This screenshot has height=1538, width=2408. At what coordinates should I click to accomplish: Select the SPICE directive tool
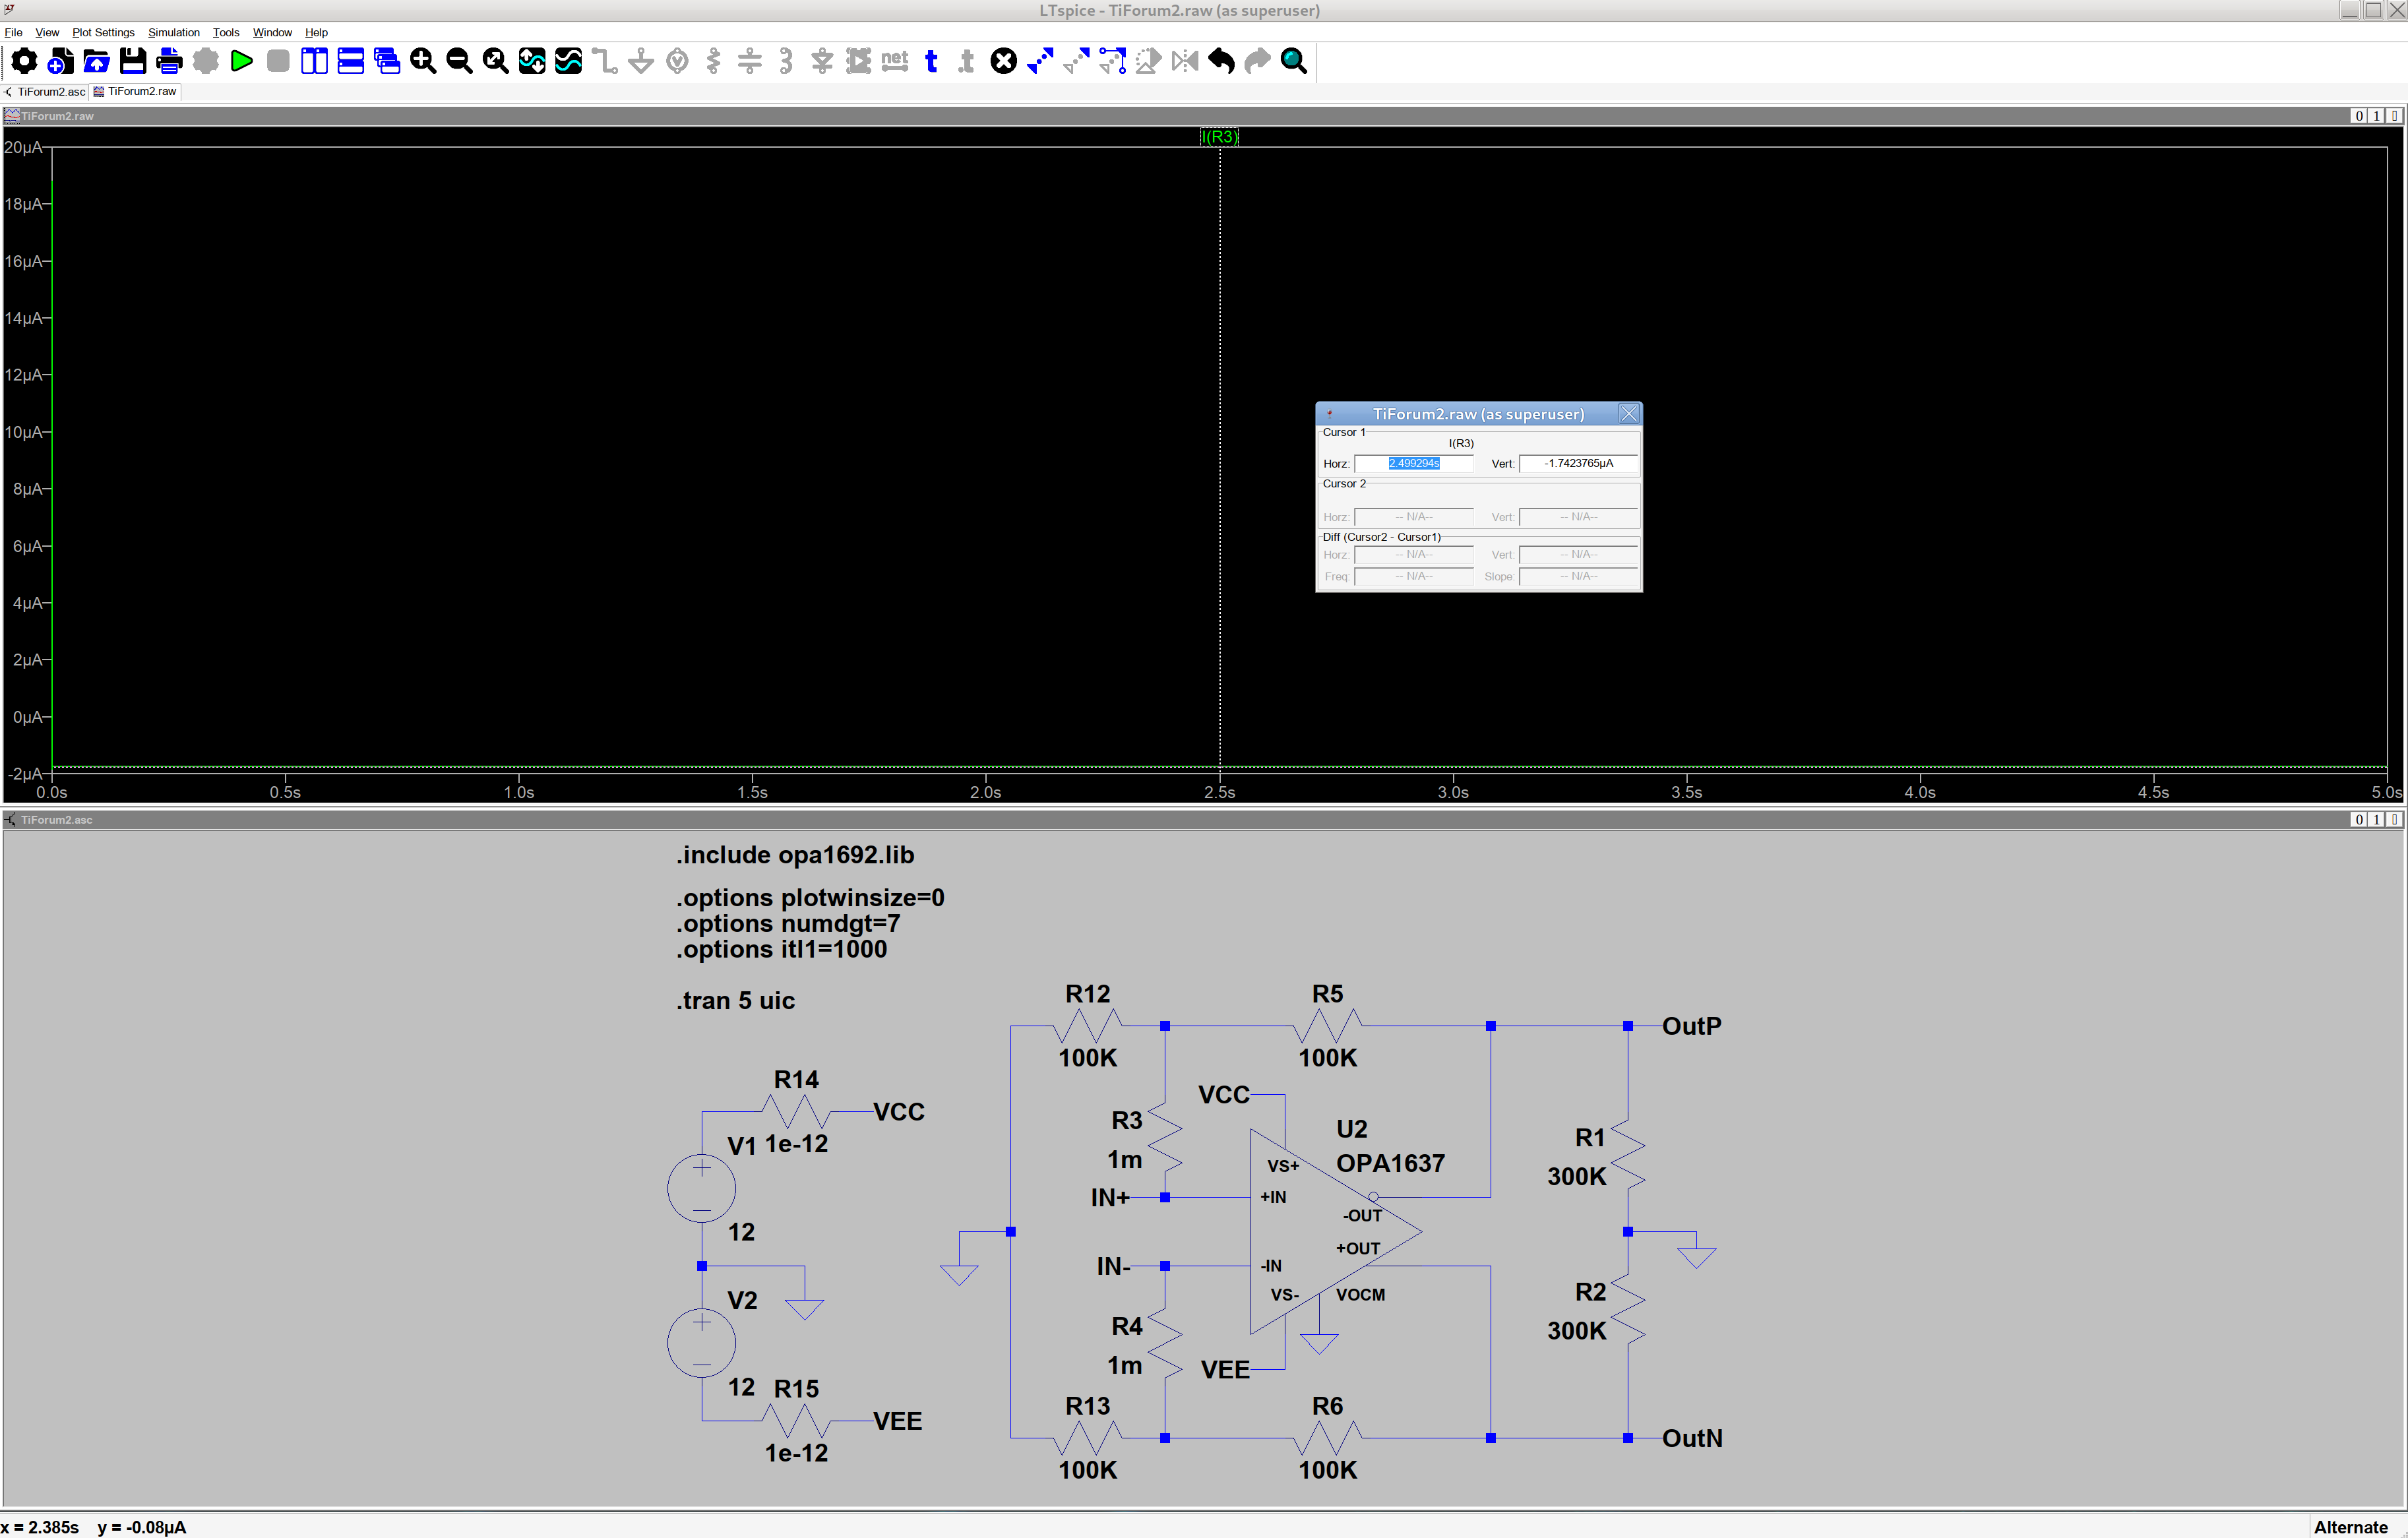tap(967, 61)
